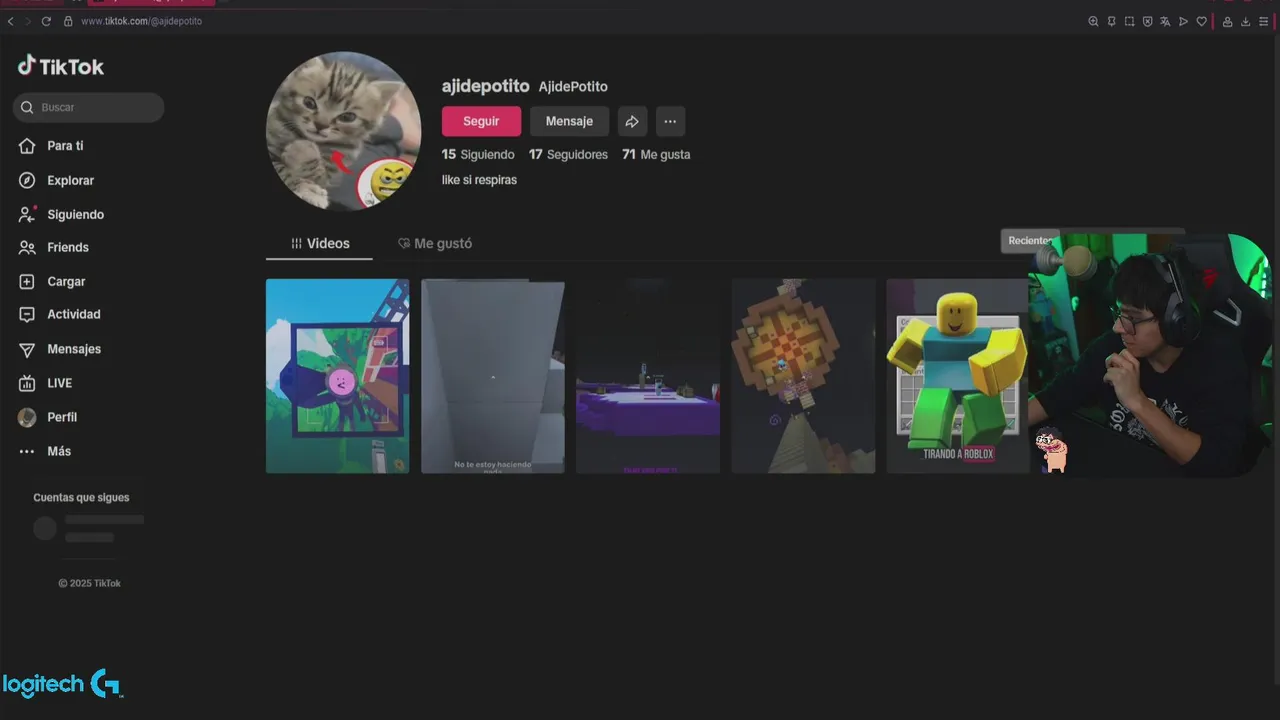Click the Buscar search field
The width and height of the screenshot is (1280, 720).
pyautogui.click(x=89, y=107)
